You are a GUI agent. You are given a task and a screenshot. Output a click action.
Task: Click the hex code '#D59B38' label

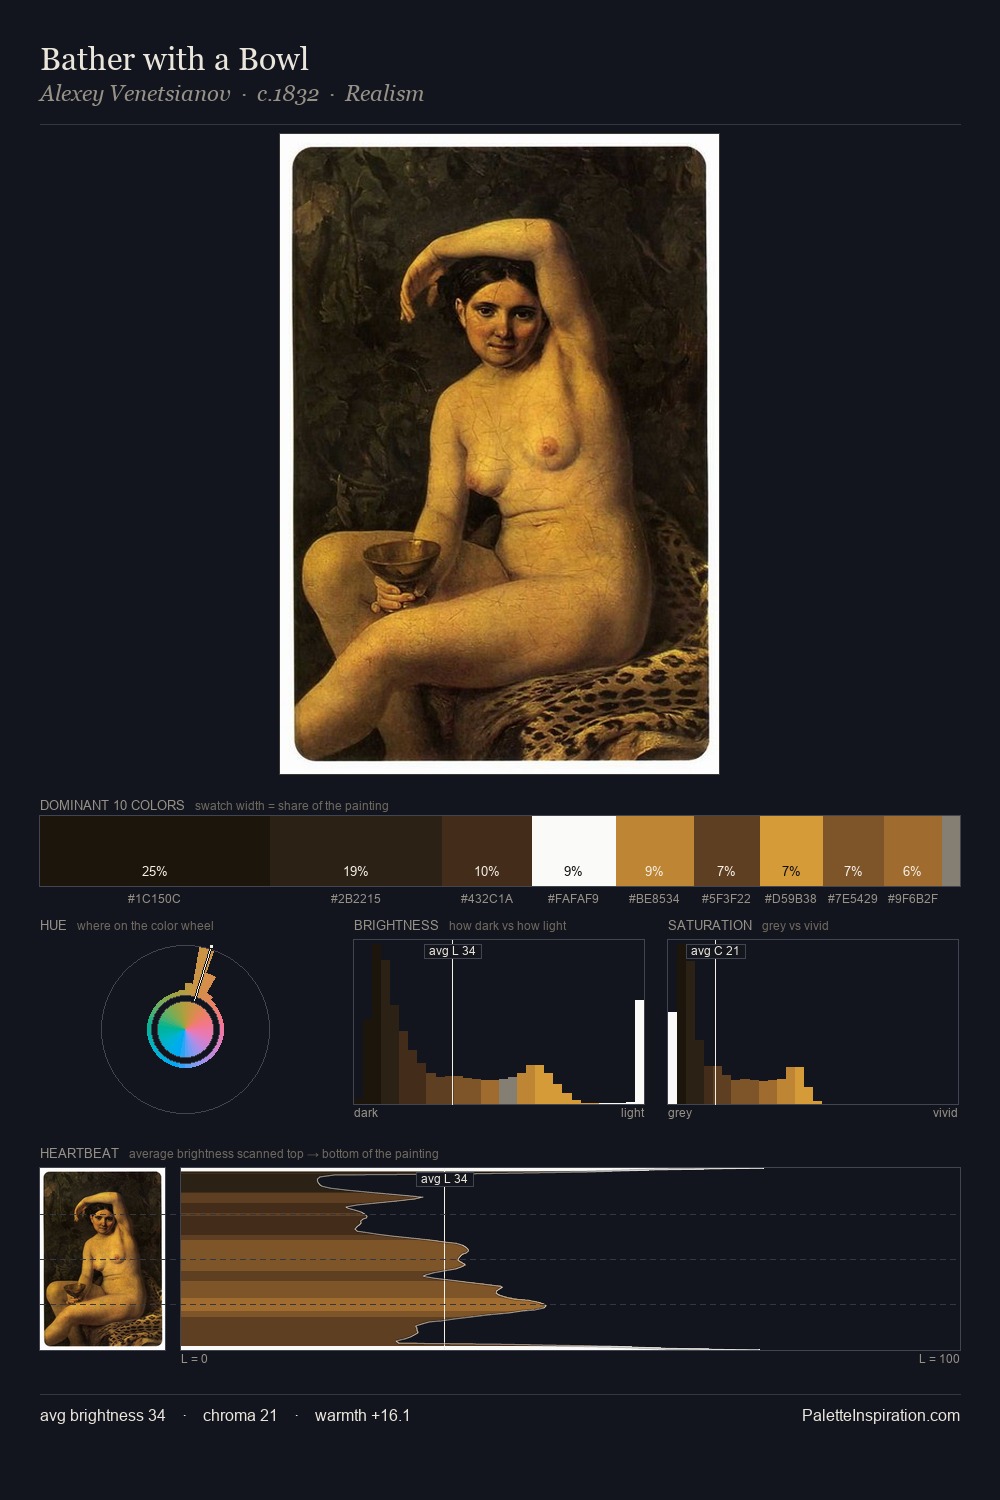791,899
